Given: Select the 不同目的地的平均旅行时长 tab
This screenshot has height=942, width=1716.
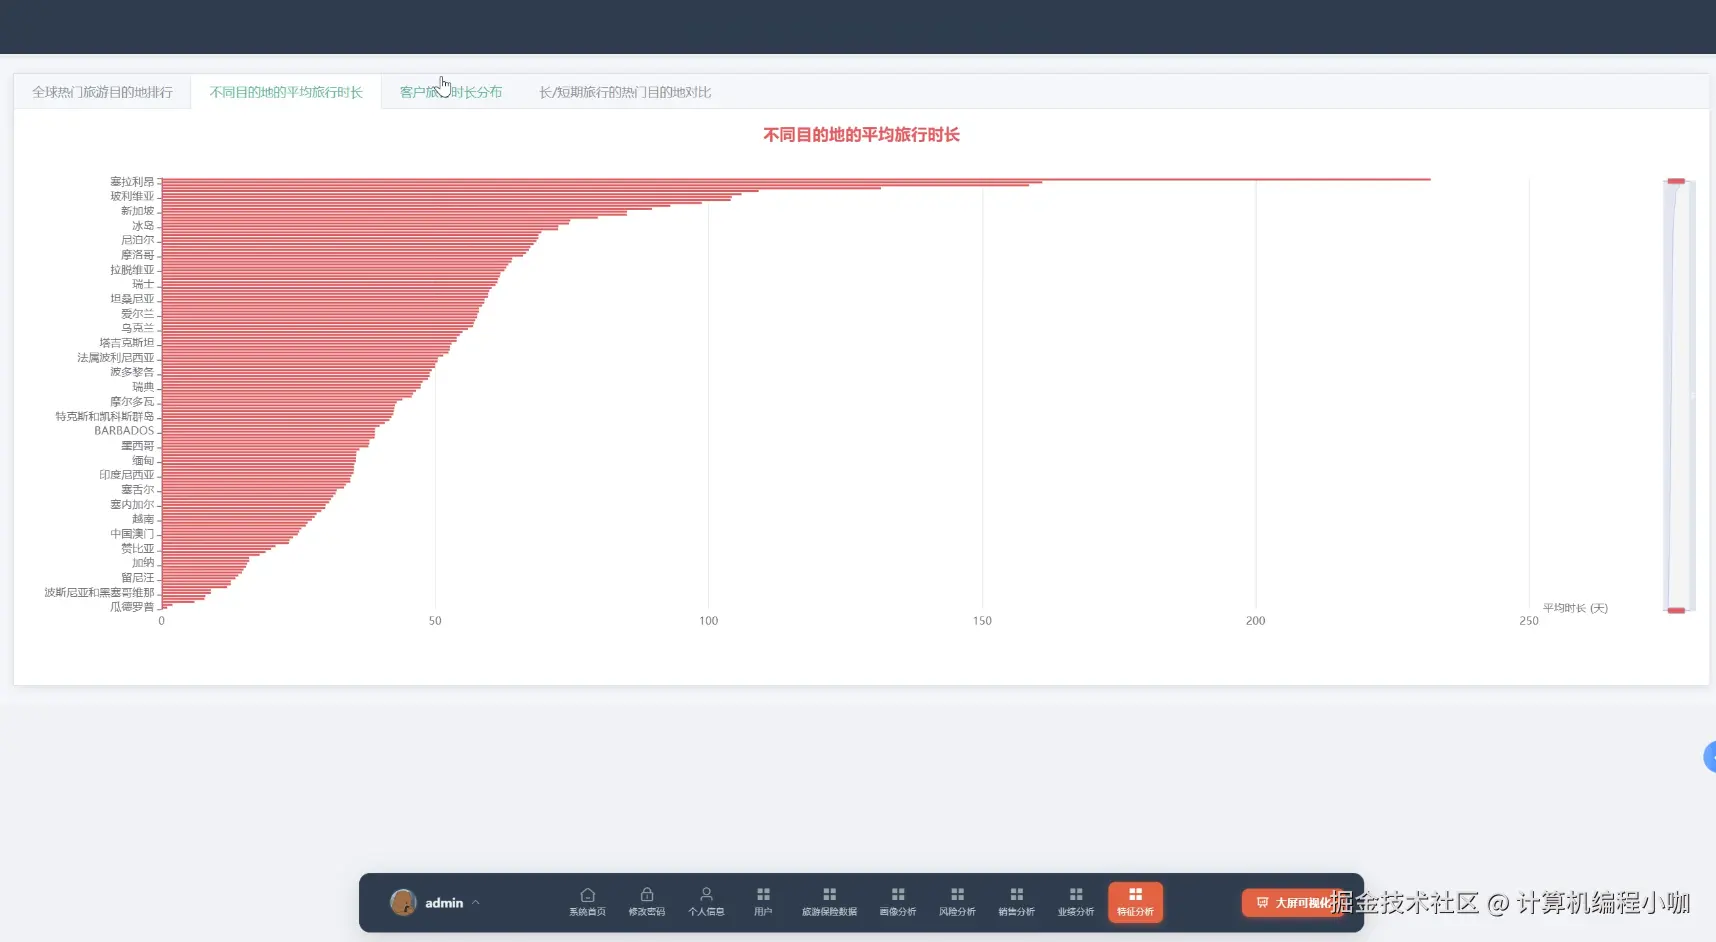Looking at the screenshot, I should pos(286,92).
